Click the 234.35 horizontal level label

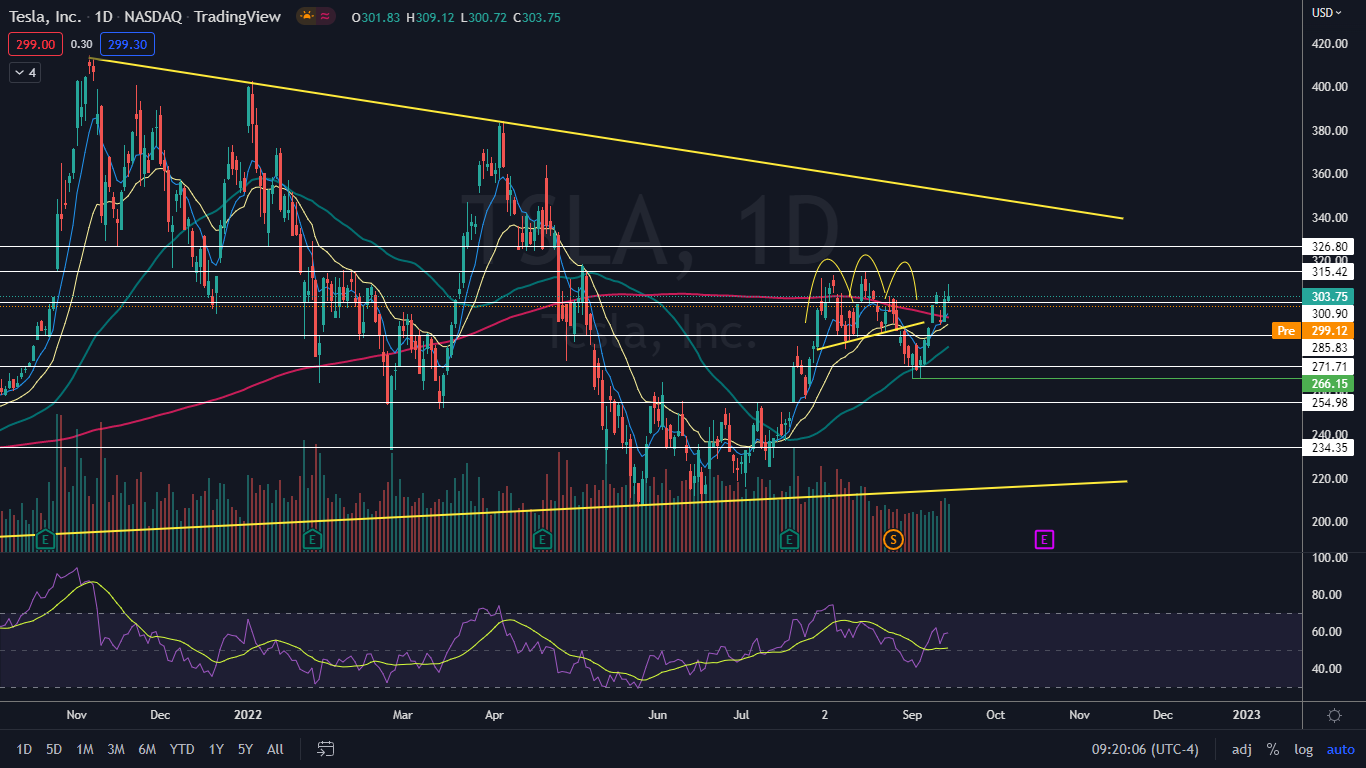(x=1329, y=448)
